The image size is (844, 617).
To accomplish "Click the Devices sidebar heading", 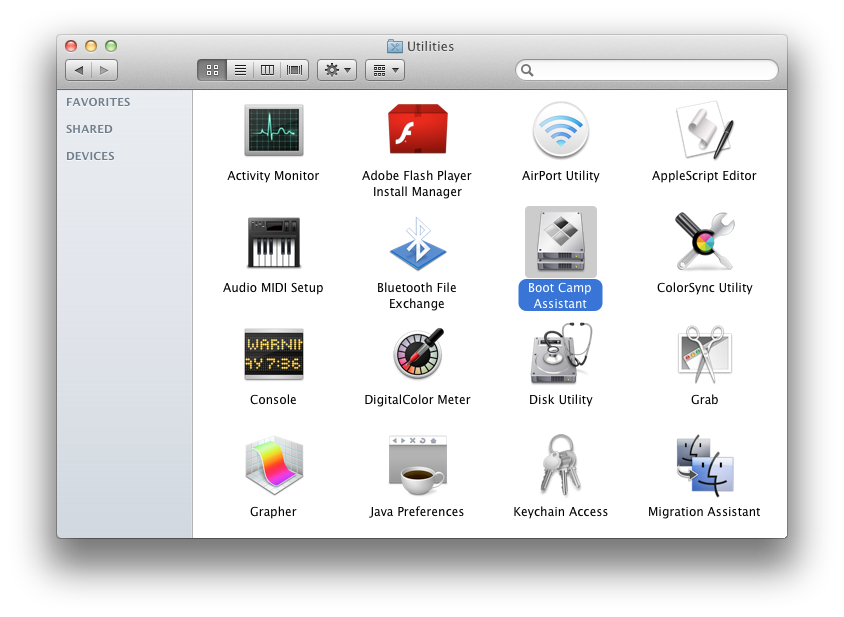I will 90,156.
